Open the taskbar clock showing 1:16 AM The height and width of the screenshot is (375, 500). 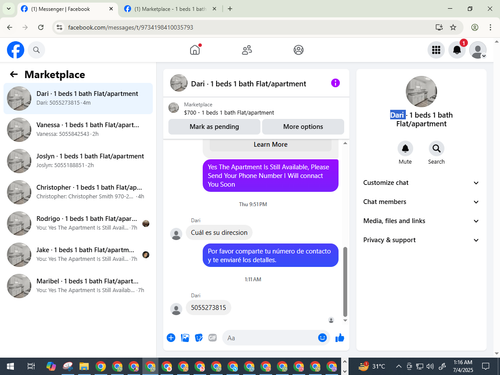click(x=463, y=366)
